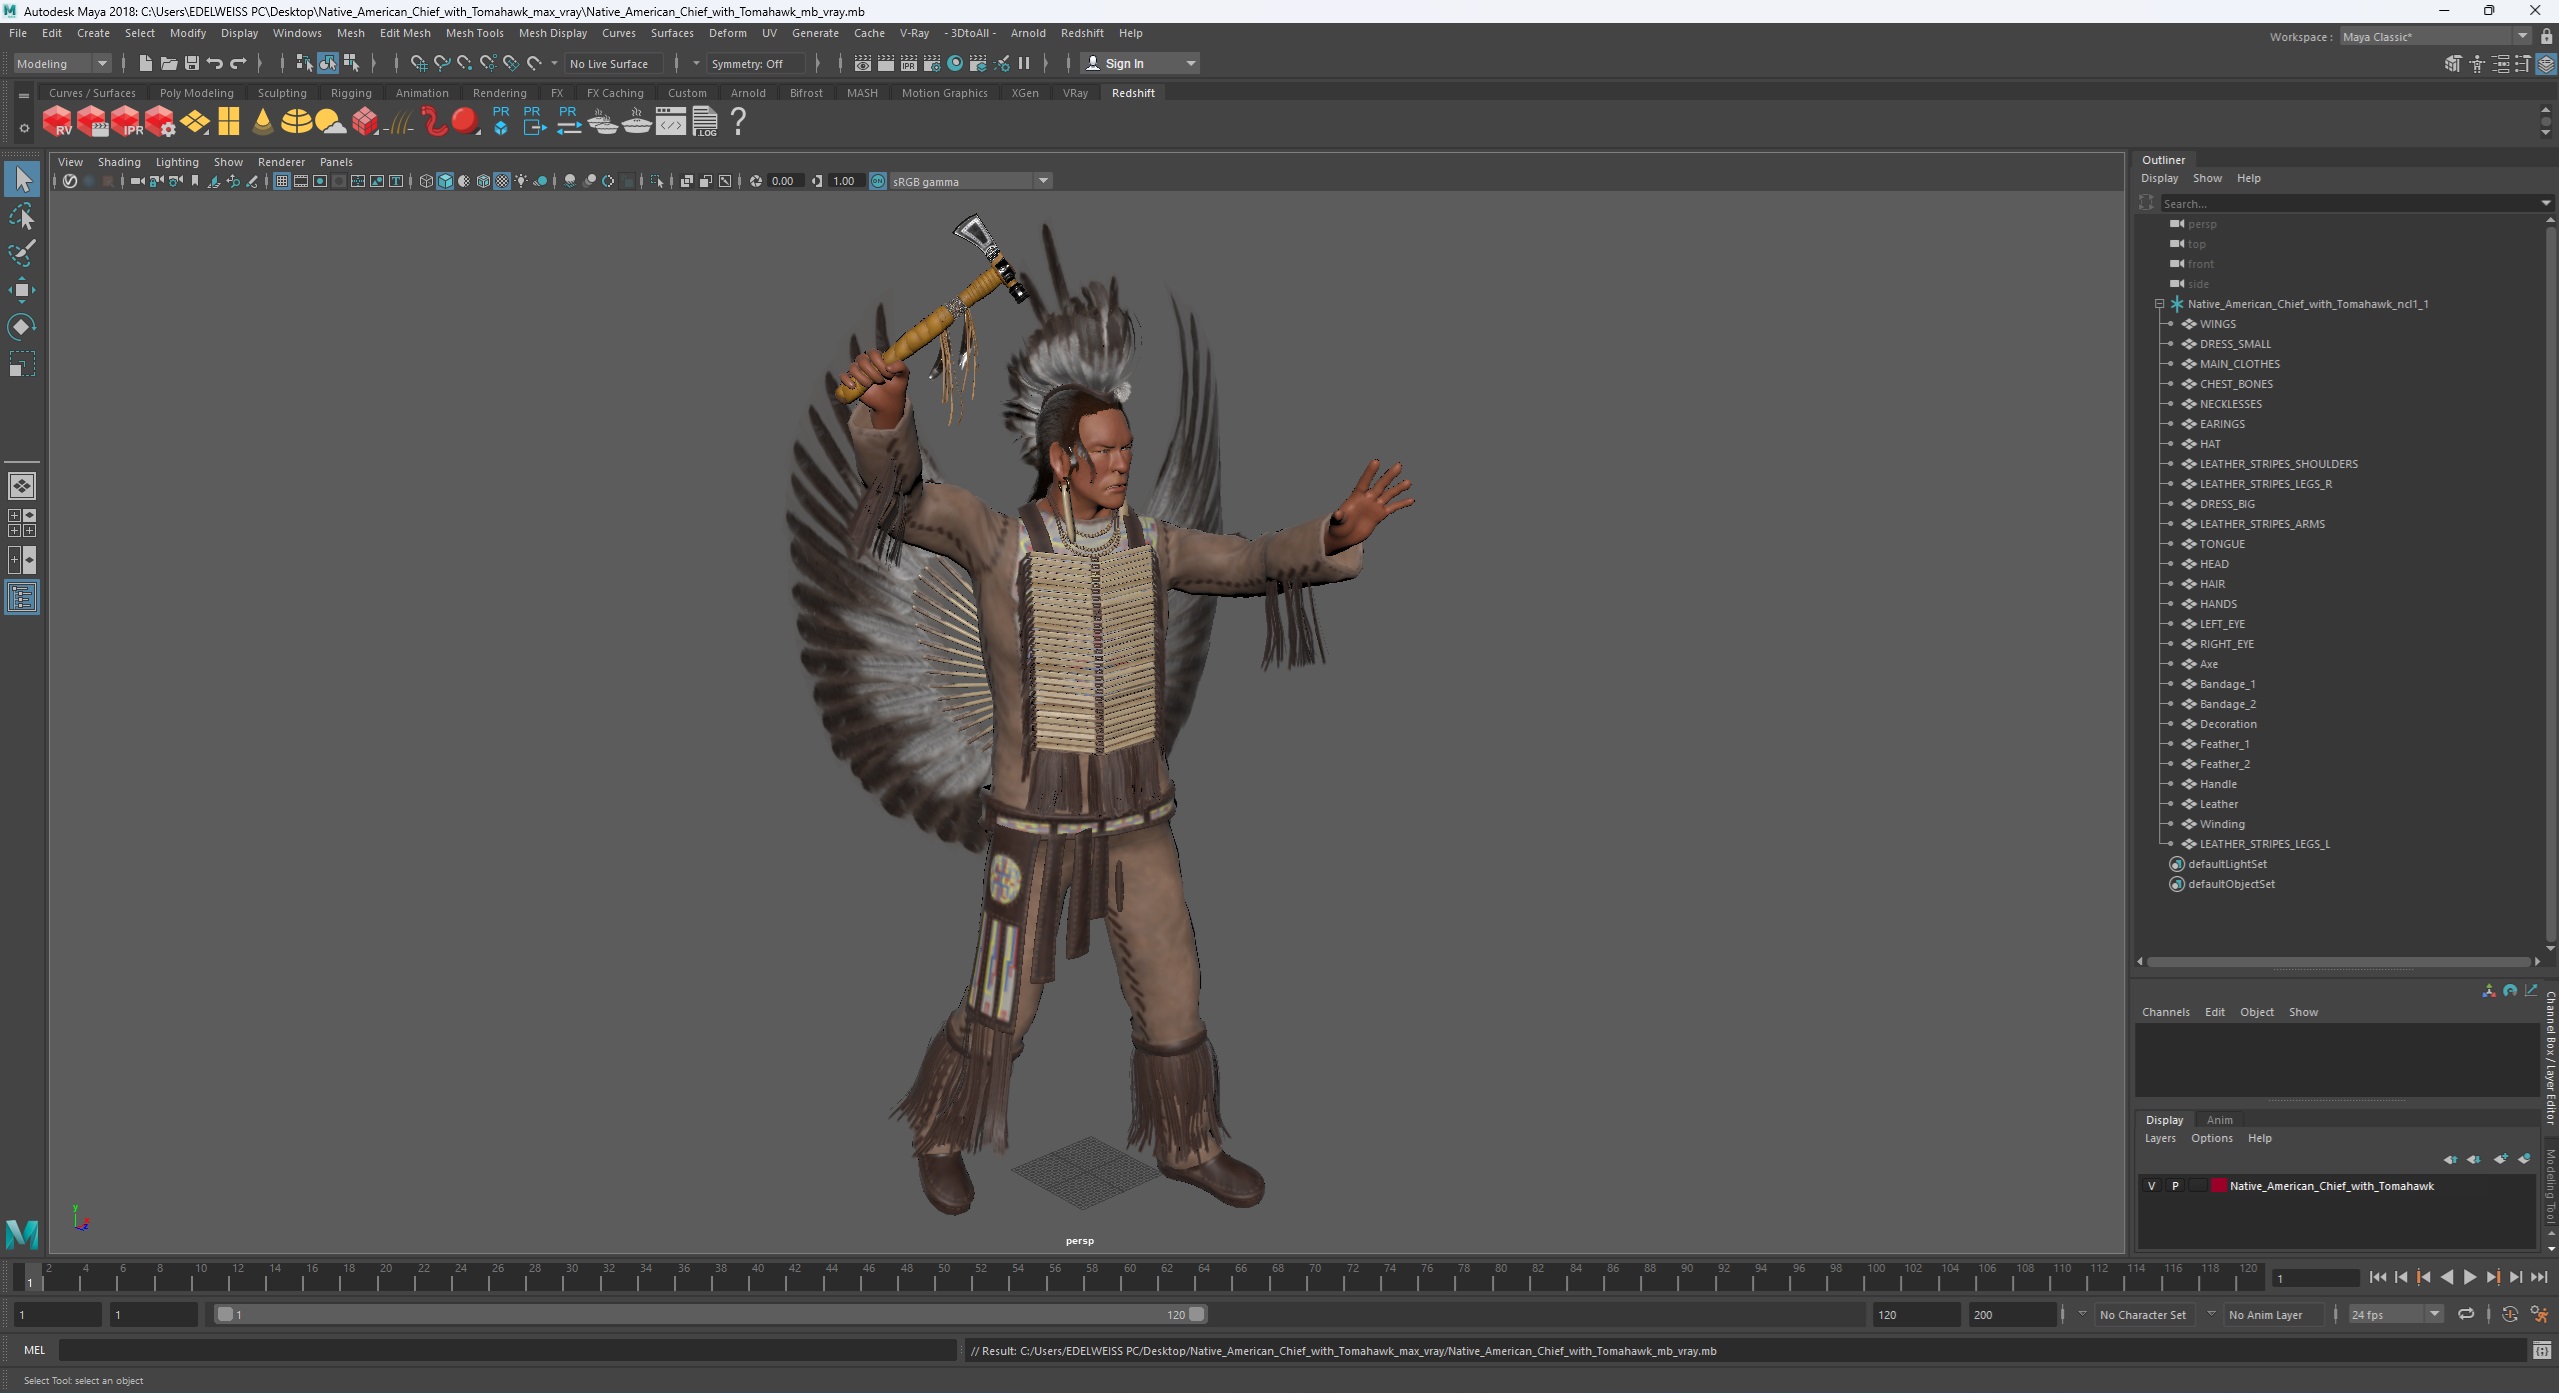This screenshot has height=1393, width=2559.
Task: Toggle layer playback P box
Action: [x=2175, y=1186]
